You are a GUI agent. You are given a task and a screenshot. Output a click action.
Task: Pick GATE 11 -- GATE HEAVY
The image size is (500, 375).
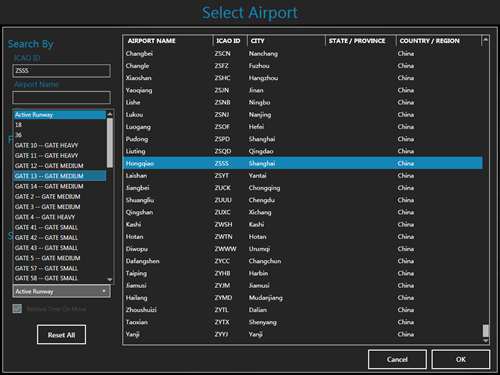60,156
